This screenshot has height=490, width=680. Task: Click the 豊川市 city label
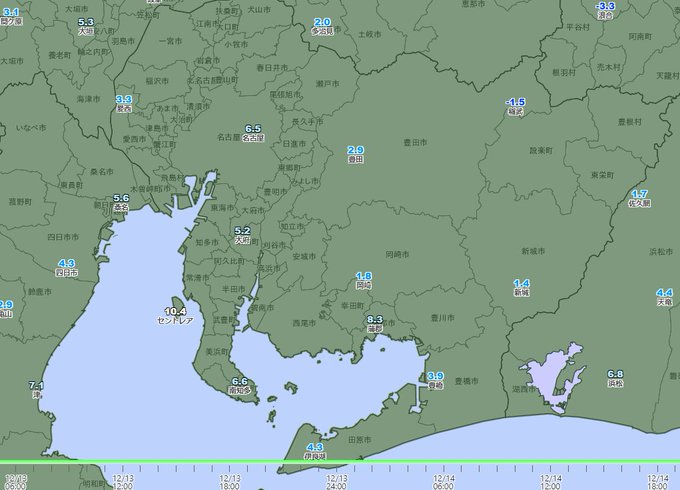(442, 318)
